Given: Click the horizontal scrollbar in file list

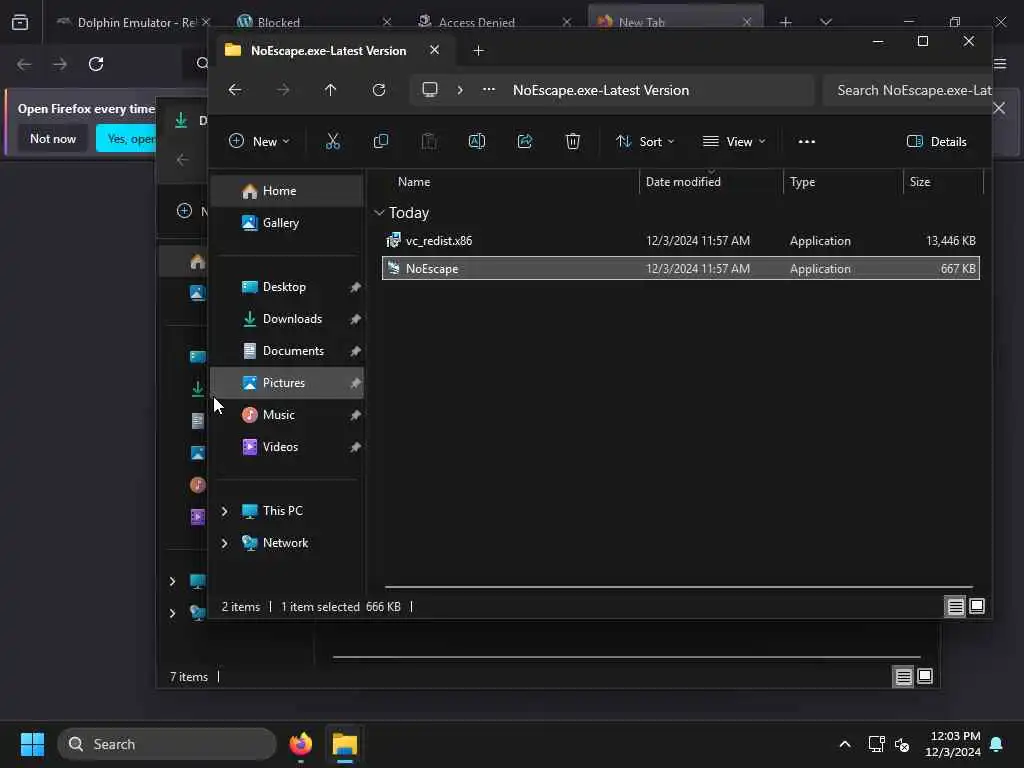Looking at the screenshot, I should coord(679,587).
